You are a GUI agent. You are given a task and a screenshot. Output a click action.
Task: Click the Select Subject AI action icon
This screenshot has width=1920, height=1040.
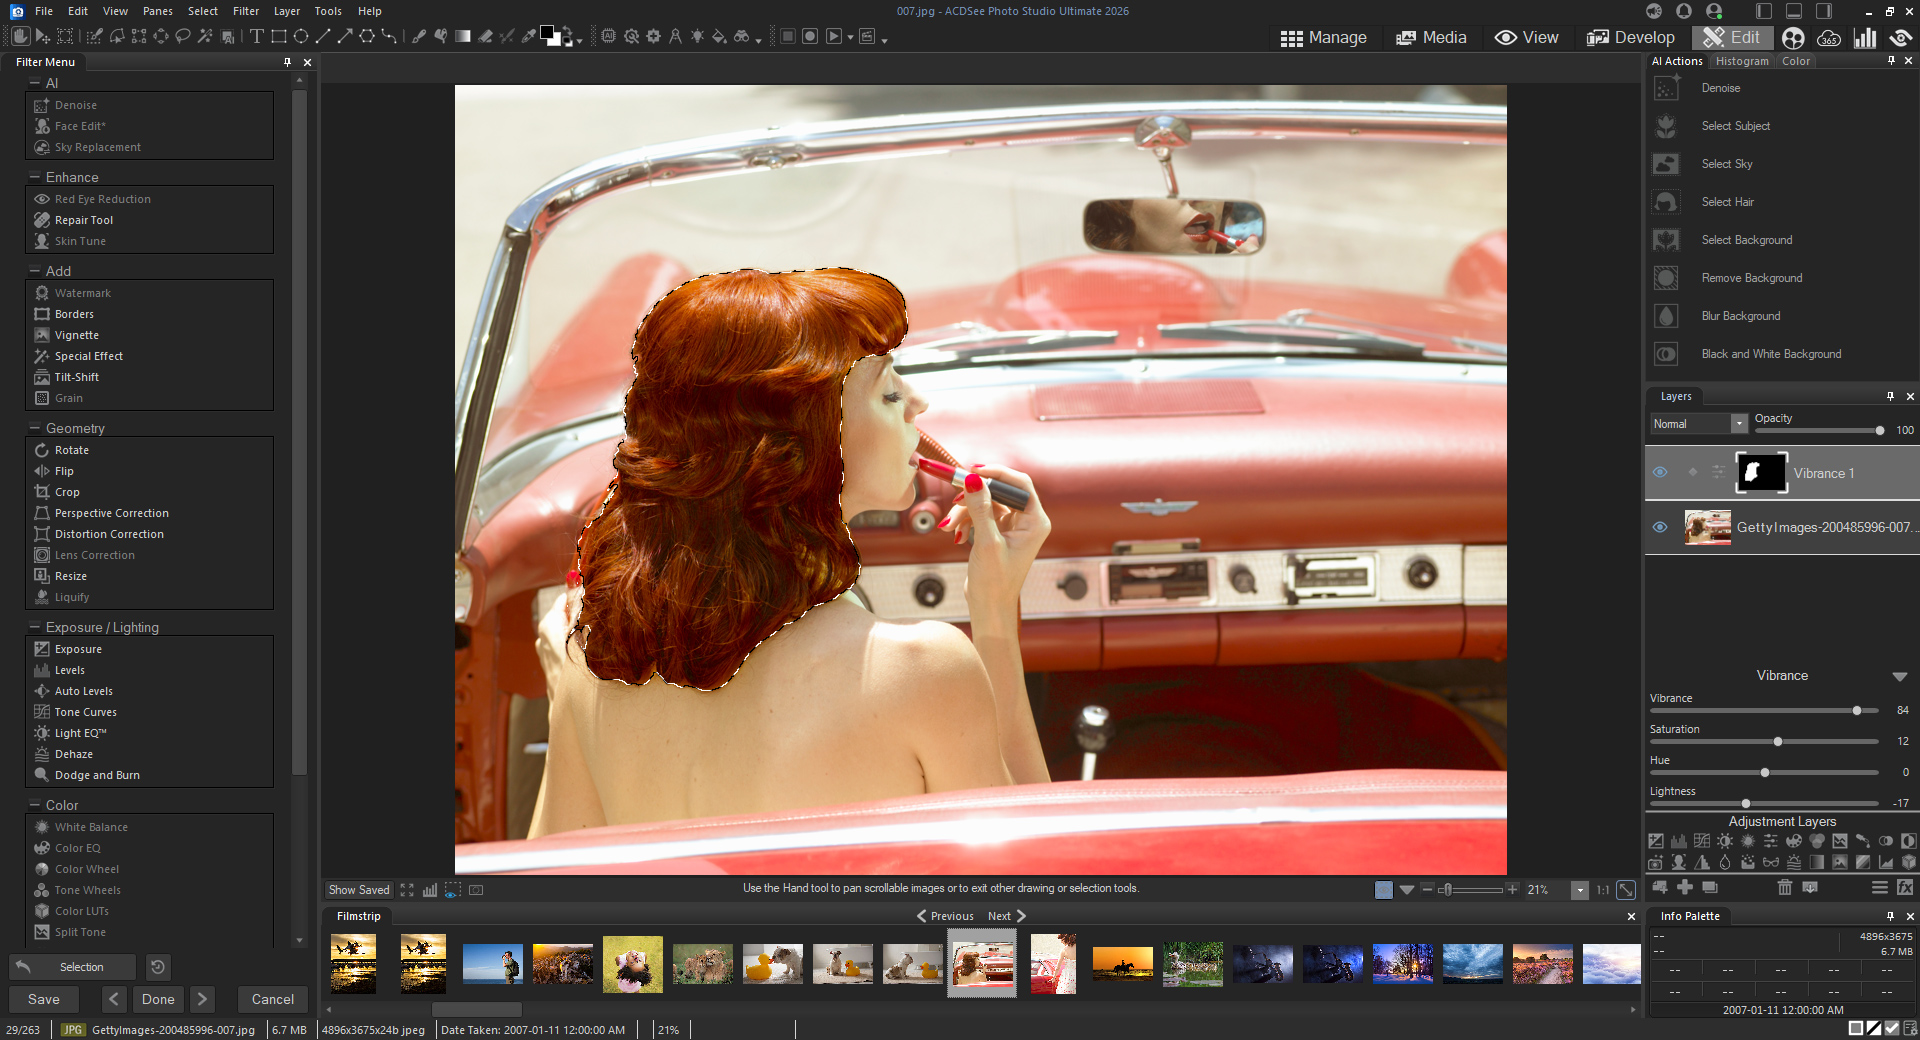[x=1666, y=126]
